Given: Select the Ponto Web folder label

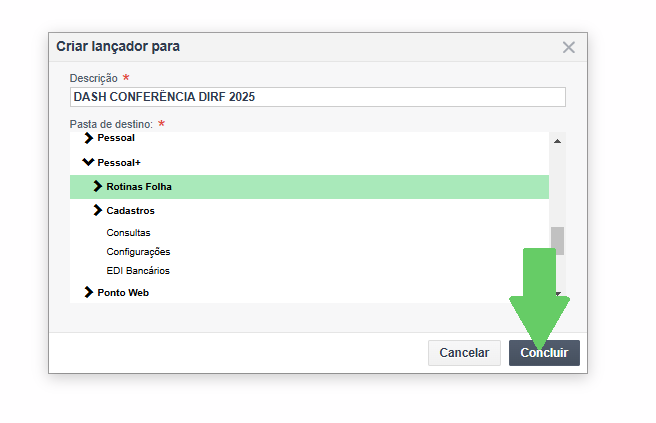Looking at the screenshot, I should 123,293.
